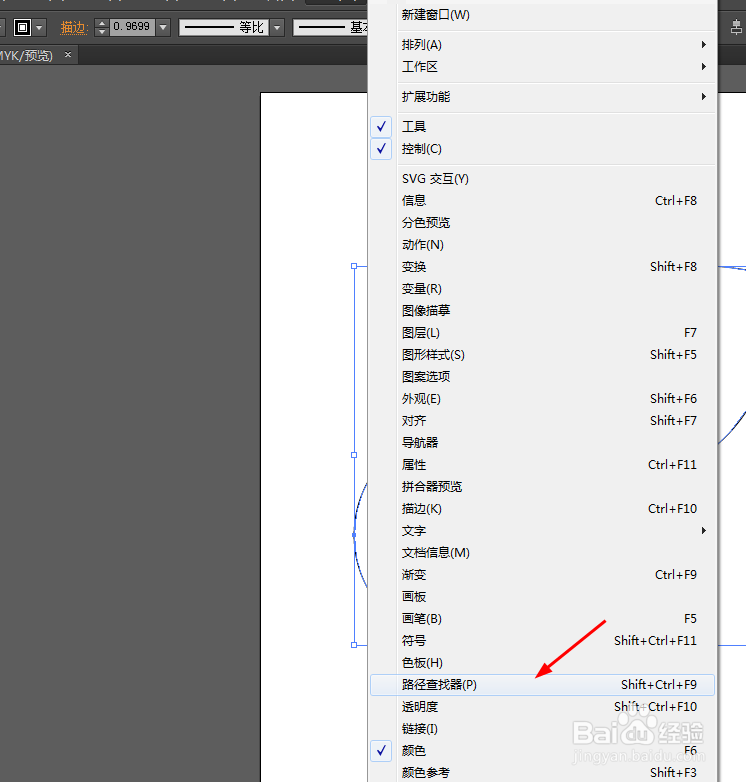
Task: Open the 动作(N) panel
Action: [x=543, y=244]
